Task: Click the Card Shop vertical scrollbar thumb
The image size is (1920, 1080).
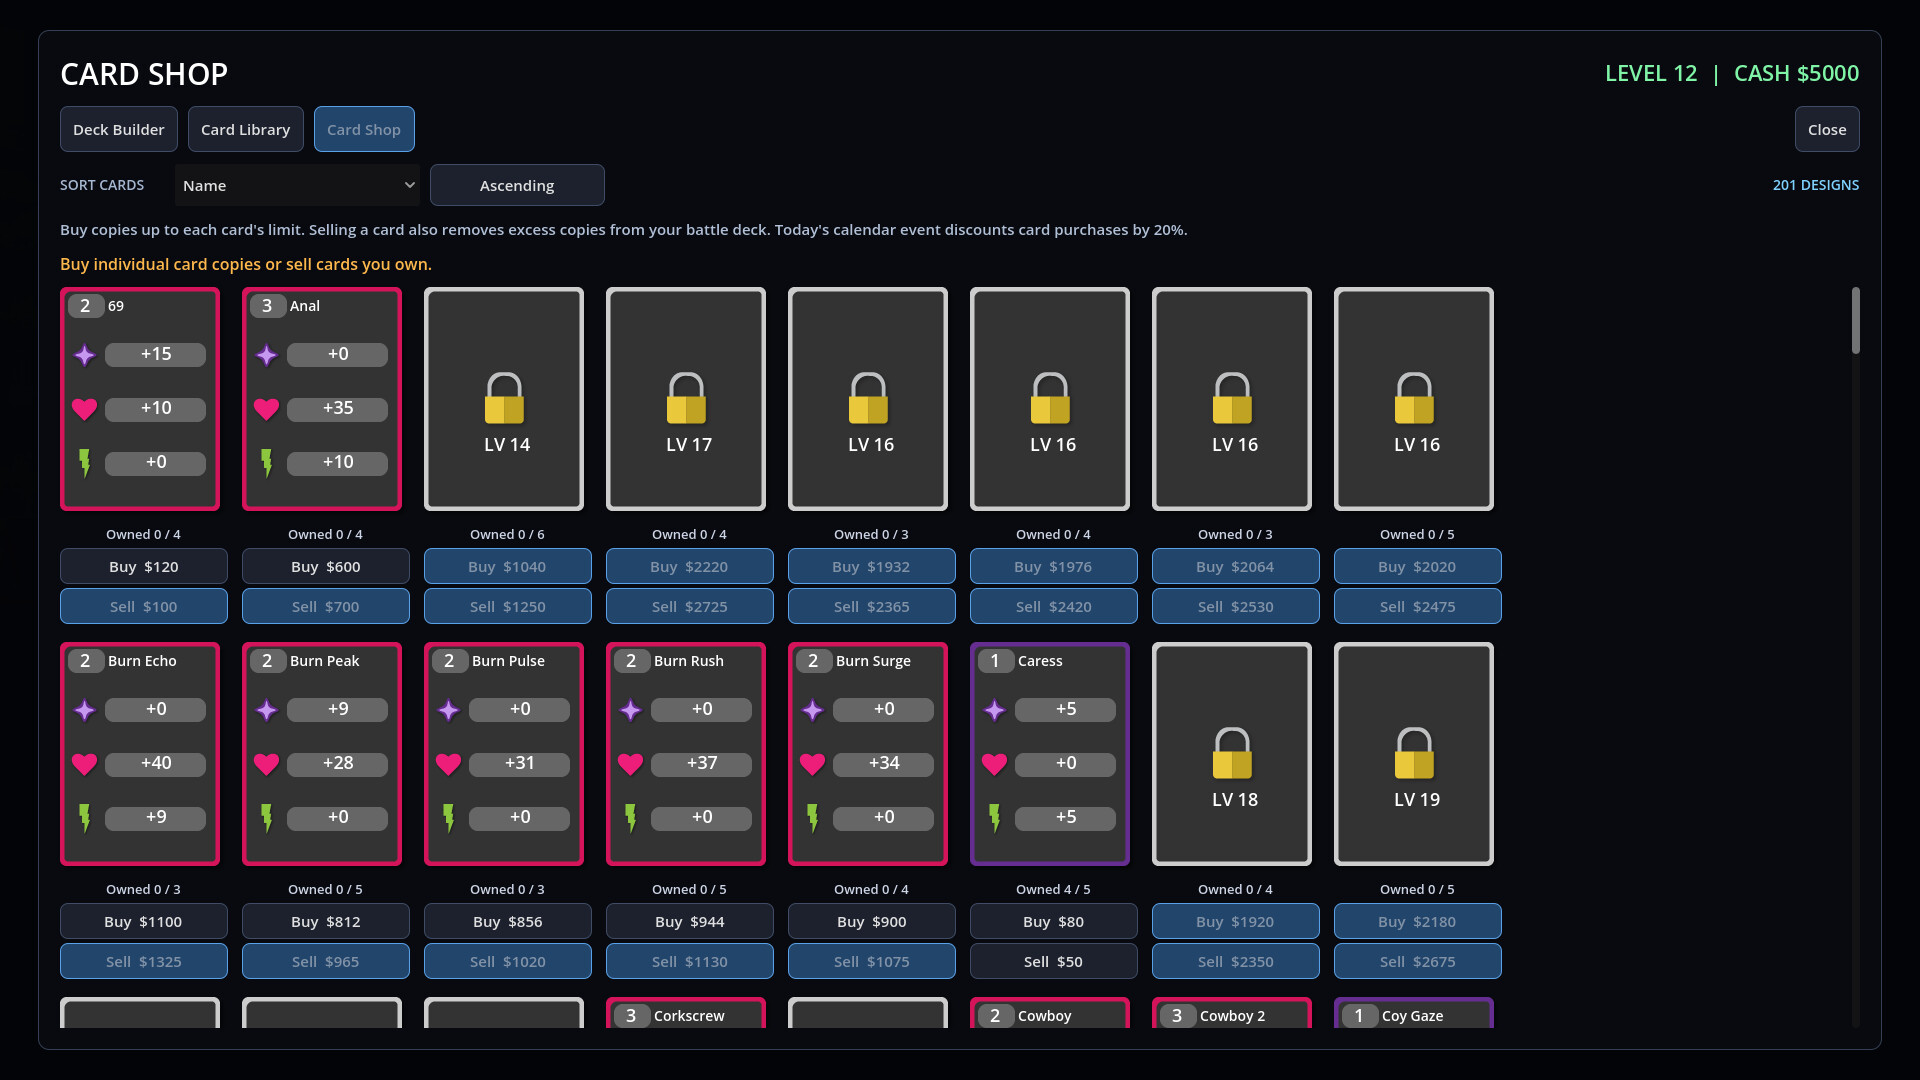Action: pyautogui.click(x=1856, y=320)
